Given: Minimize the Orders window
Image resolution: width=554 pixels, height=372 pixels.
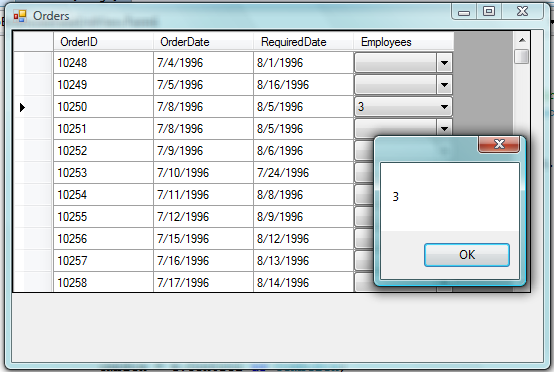Looking at the screenshot, I should point(464,12).
